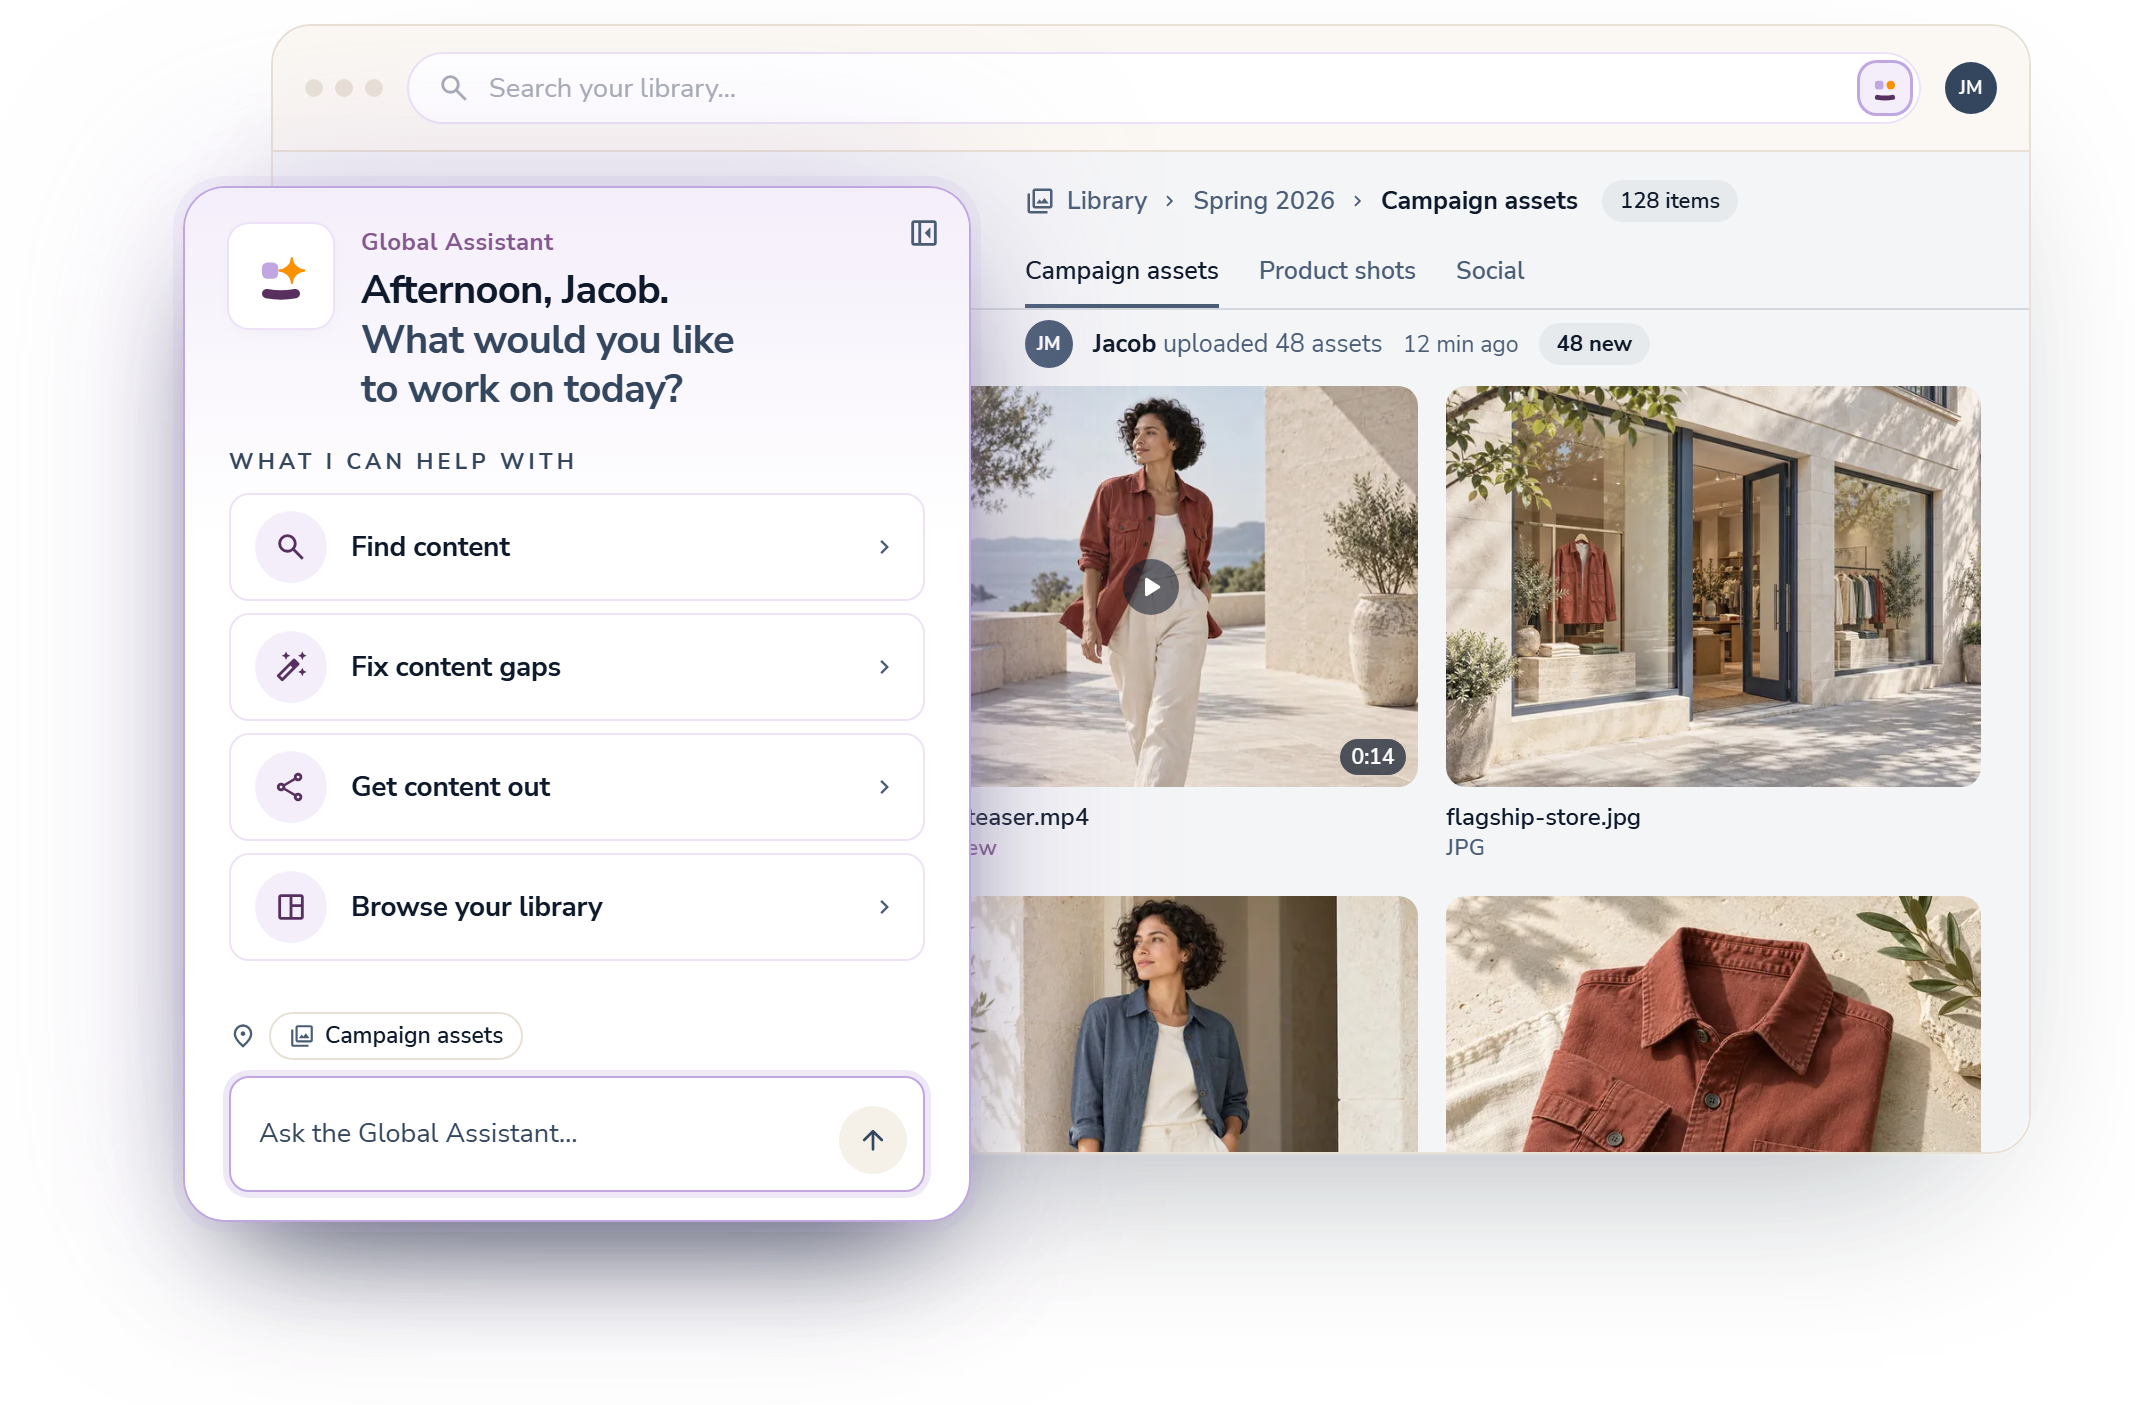The width and height of the screenshot is (2135, 1405).
Task: Click Campaign assets breadcrumb title
Action: [1479, 201]
